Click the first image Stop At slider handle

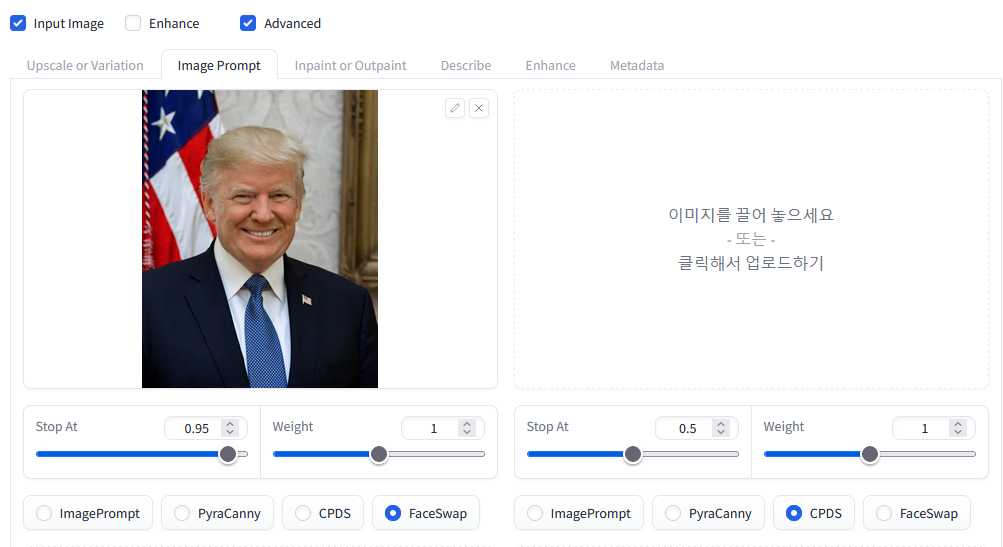pos(228,454)
